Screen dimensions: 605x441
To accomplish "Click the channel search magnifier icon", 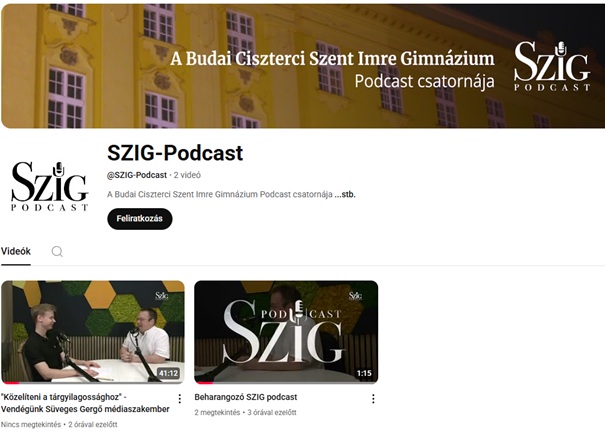I will (57, 252).
